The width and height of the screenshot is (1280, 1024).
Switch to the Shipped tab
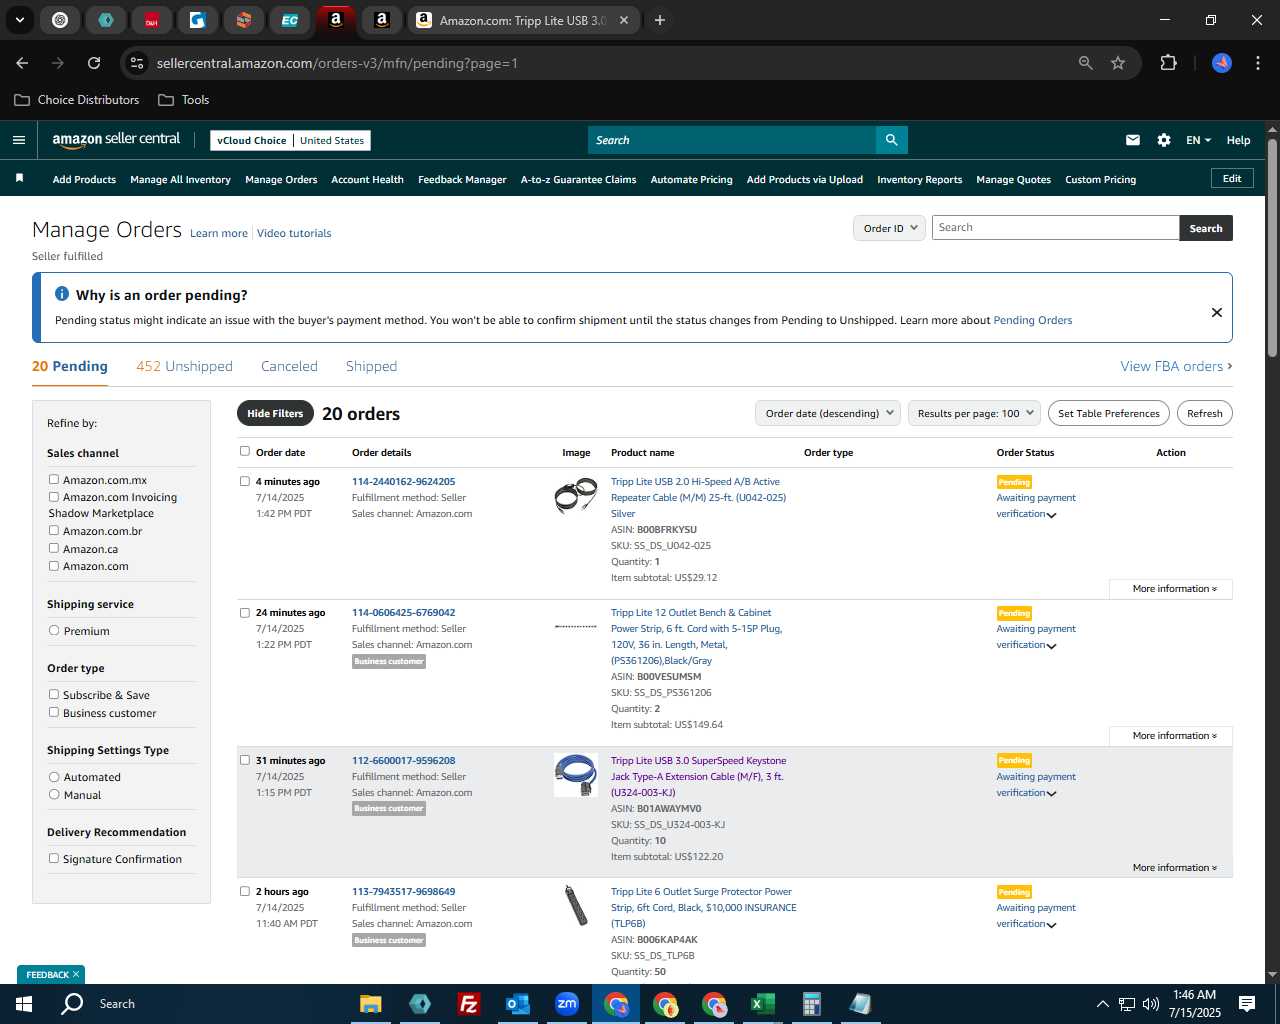point(371,366)
